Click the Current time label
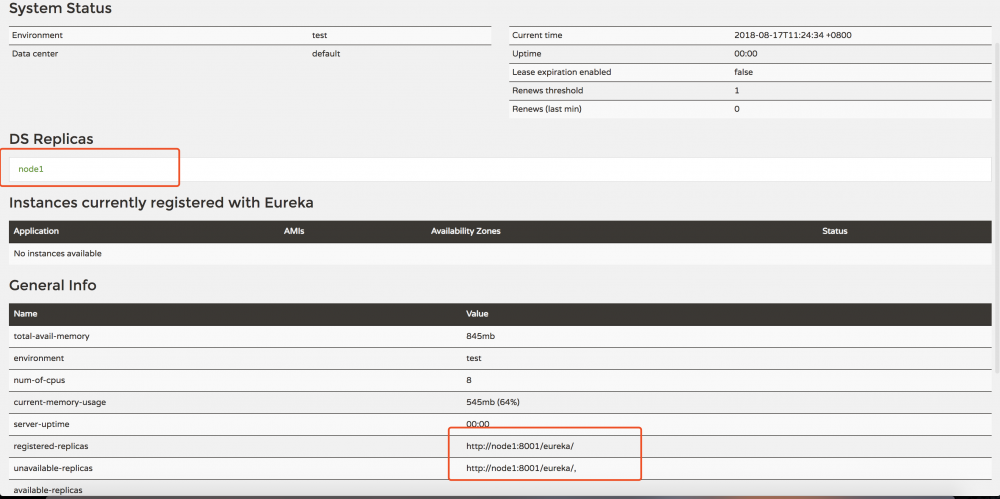The width and height of the screenshot is (1000, 499). point(537,36)
